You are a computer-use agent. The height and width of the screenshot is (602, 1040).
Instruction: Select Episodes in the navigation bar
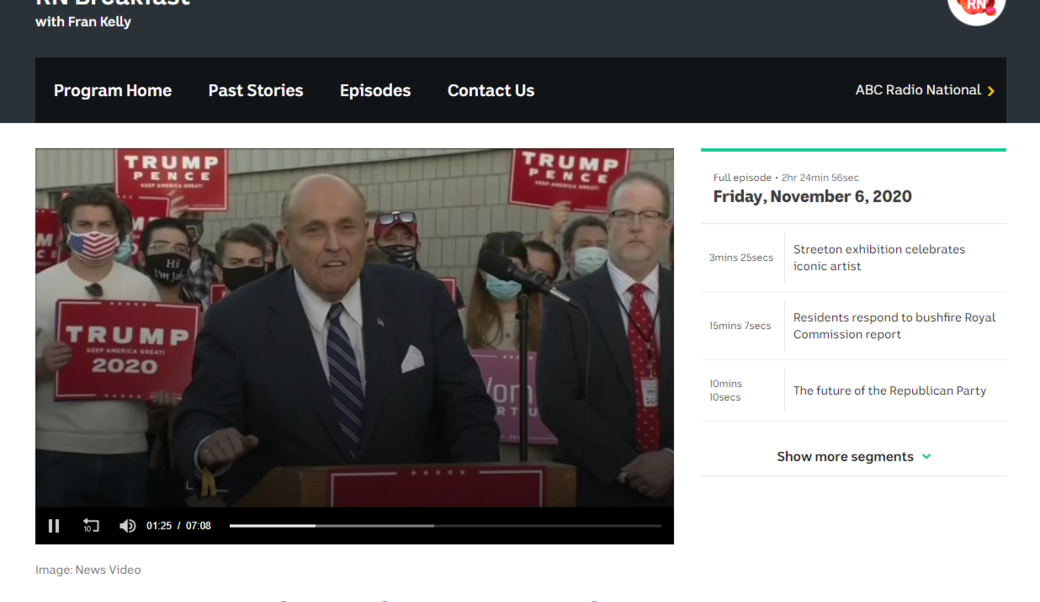pyautogui.click(x=375, y=90)
